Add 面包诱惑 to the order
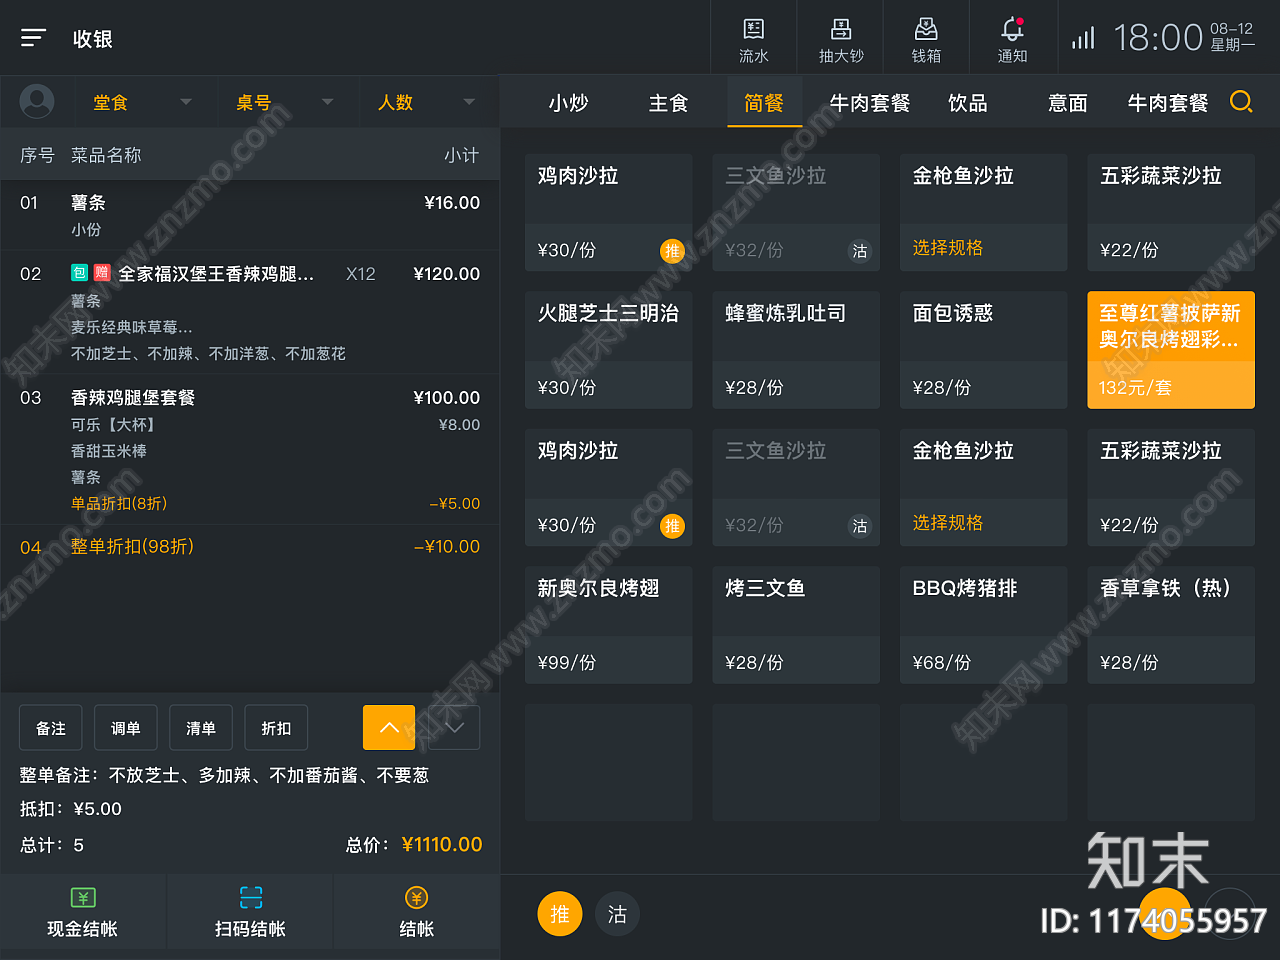The width and height of the screenshot is (1280, 960). pos(983,350)
